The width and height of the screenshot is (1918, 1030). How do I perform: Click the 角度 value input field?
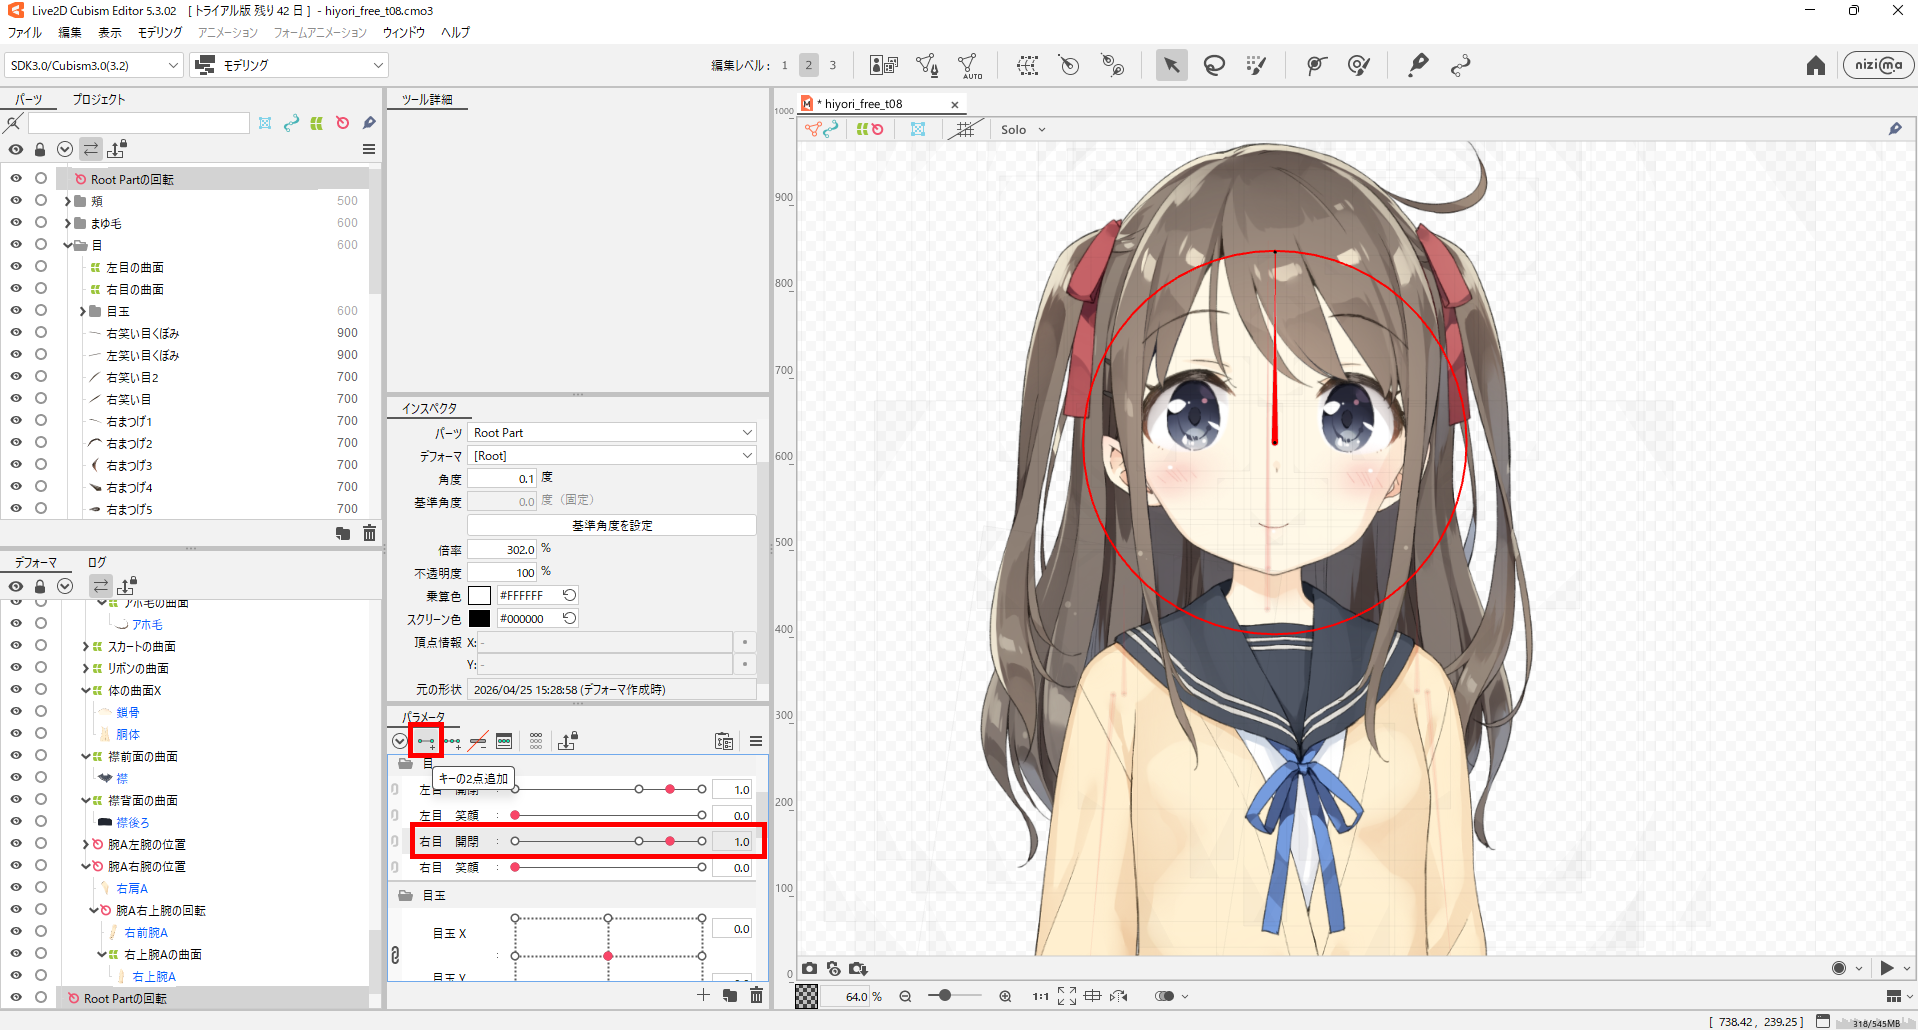pyautogui.click(x=503, y=479)
